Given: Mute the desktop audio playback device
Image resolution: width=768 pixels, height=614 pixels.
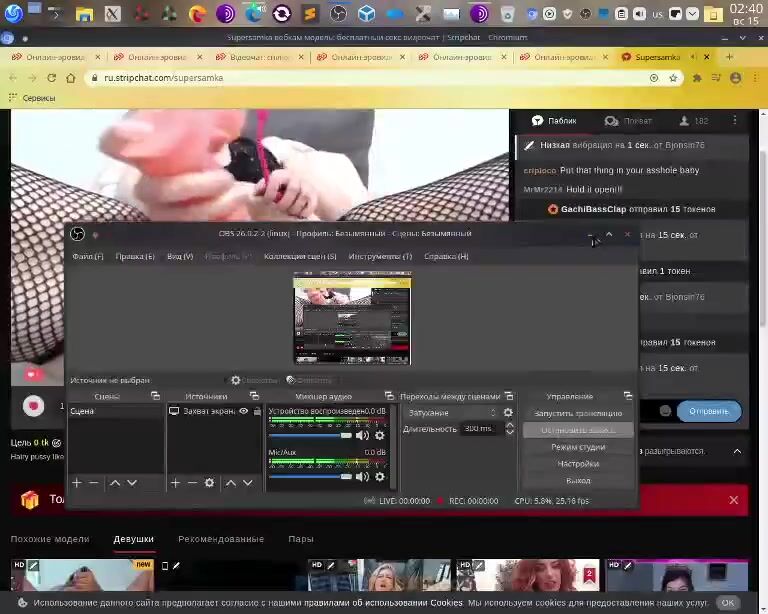Looking at the screenshot, I should [362, 435].
